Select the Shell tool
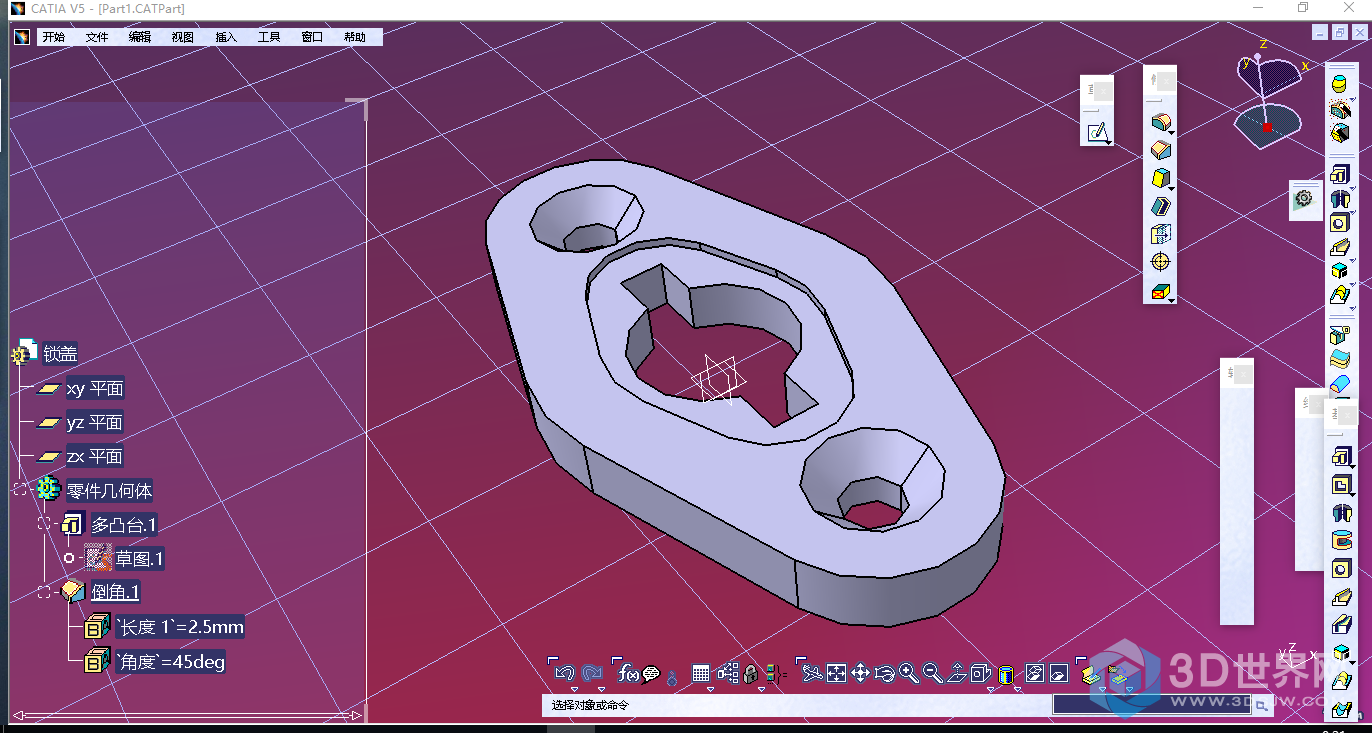This screenshot has height=733, width=1372. pyautogui.click(x=1160, y=207)
